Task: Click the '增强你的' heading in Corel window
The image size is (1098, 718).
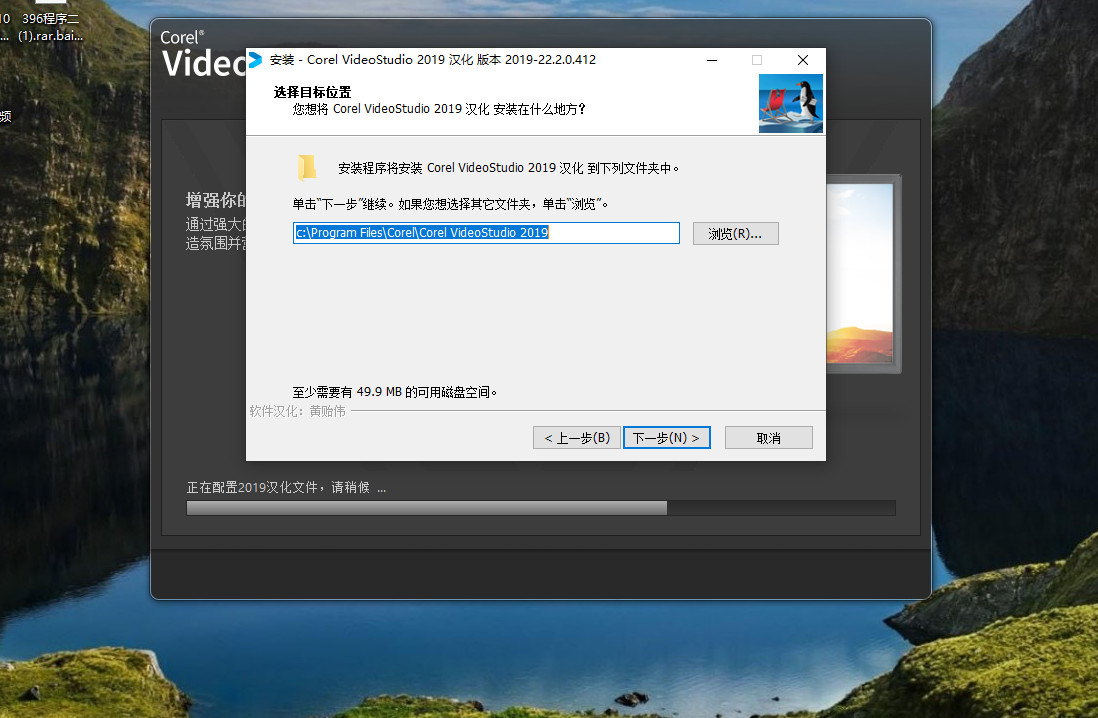Action: click(216, 200)
